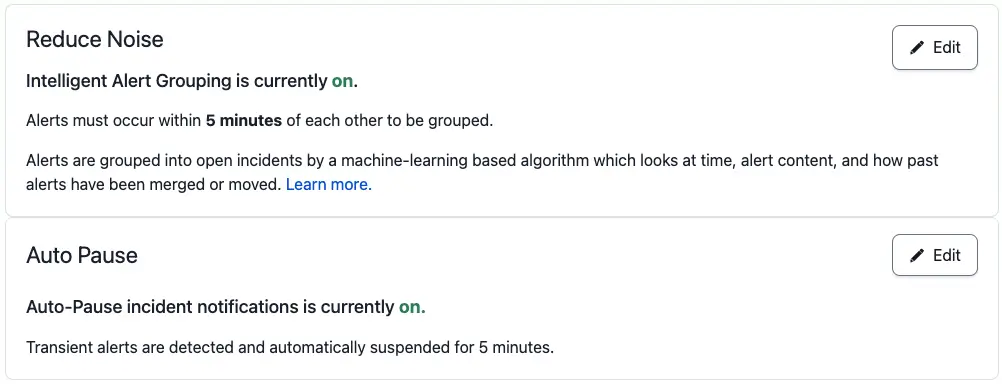Edit the Auto Pause settings
This screenshot has width=1002, height=386.
[x=935, y=255]
